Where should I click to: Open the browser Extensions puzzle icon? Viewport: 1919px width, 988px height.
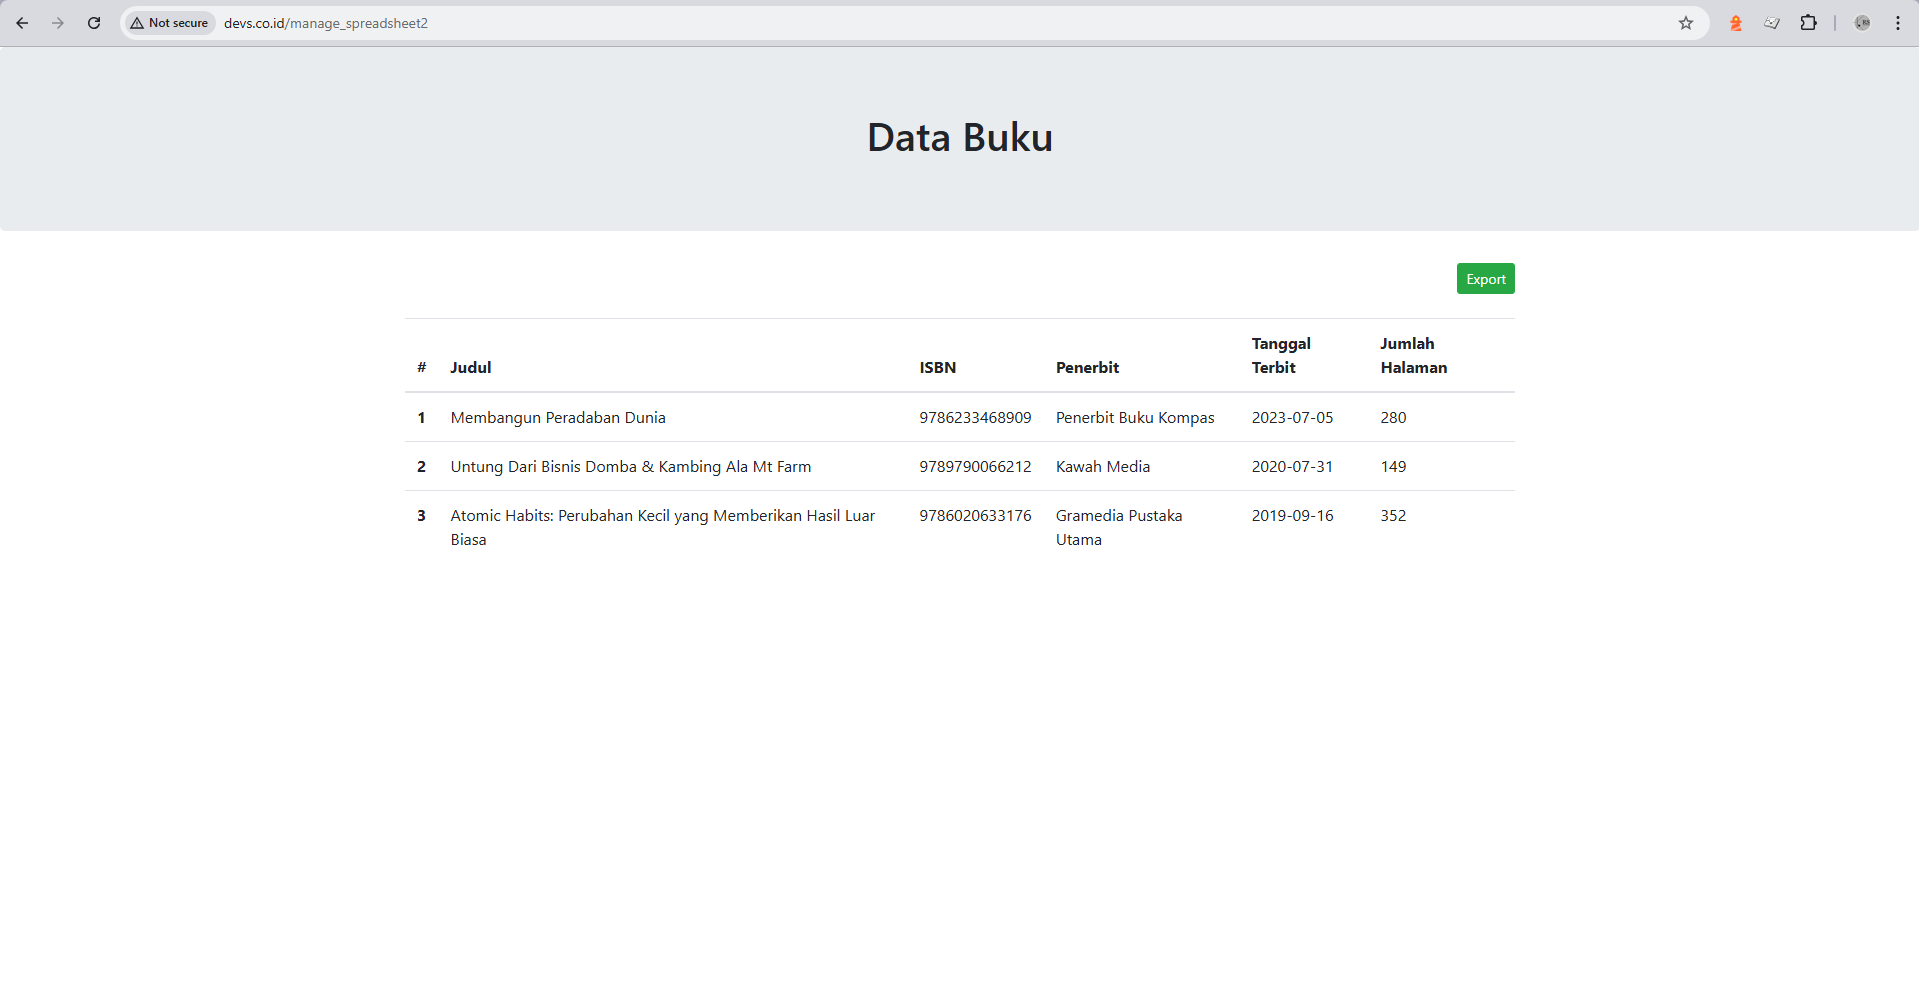1809,23
